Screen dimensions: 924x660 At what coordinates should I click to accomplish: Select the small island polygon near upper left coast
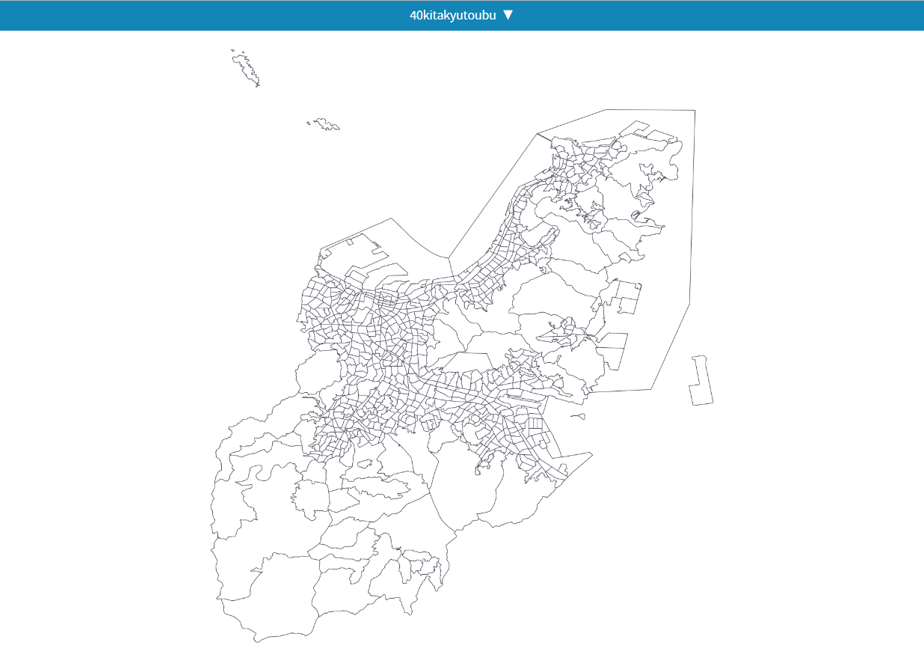click(326, 124)
